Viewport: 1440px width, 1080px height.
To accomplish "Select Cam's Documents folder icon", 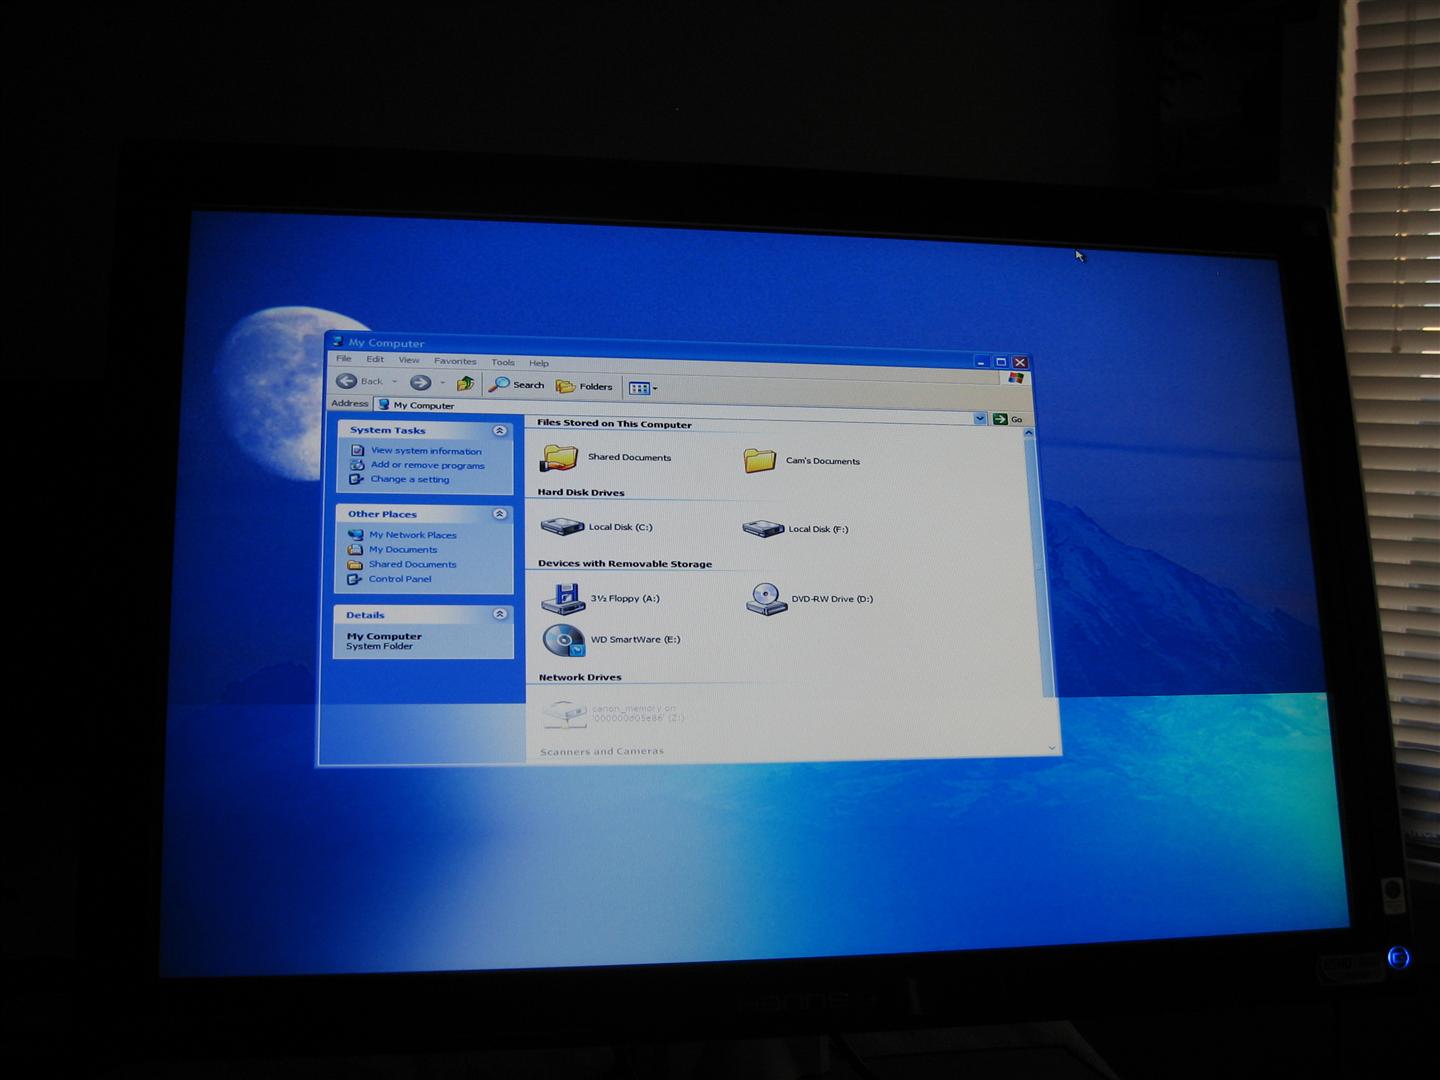I will (760, 459).
